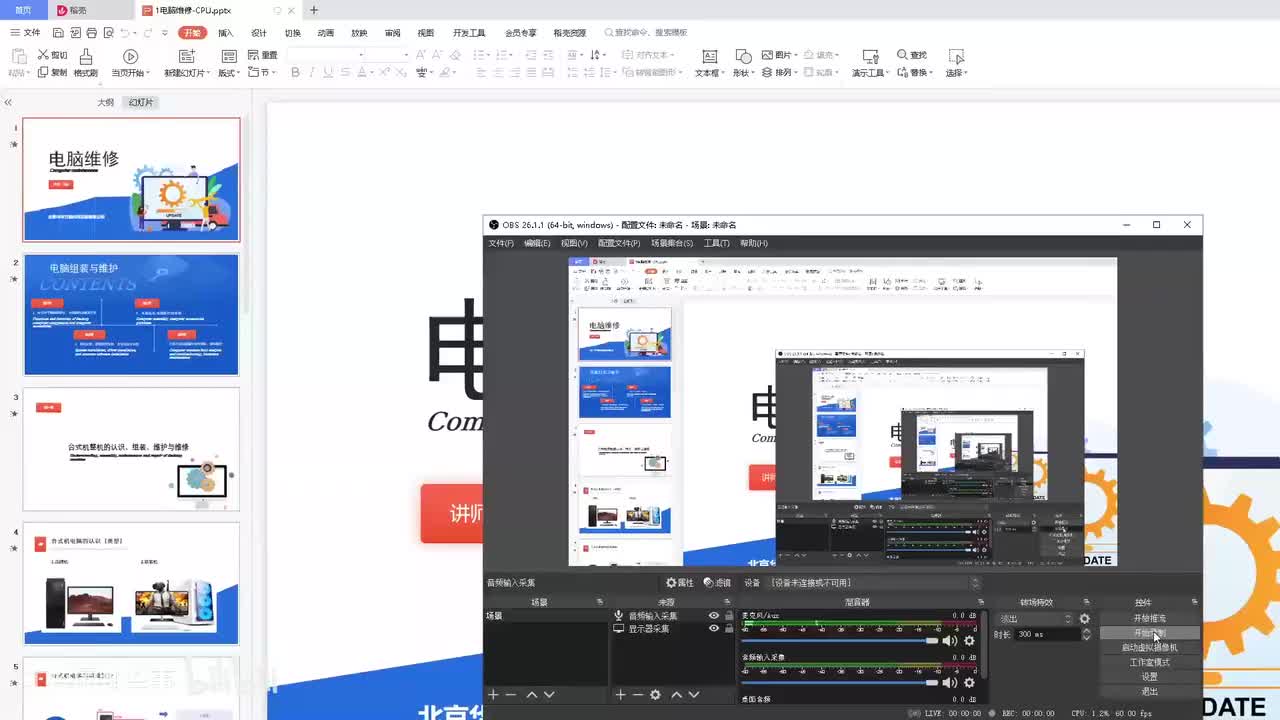Collapse the slide thumbnail panel
The height and width of the screenshot is (720, 1280).
(x=8, y=102)
